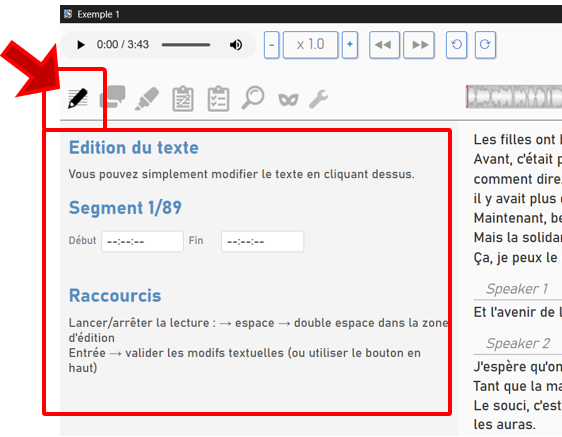This screenshot has height=437, width=562.
Task: Click the 'Edition du texte' heading
Action: click(x=134, y=148)
